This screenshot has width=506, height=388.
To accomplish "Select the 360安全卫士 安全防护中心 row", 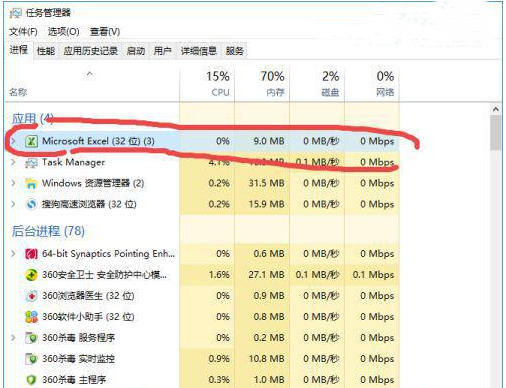I will pyautogui.click(x=202, y=275).
